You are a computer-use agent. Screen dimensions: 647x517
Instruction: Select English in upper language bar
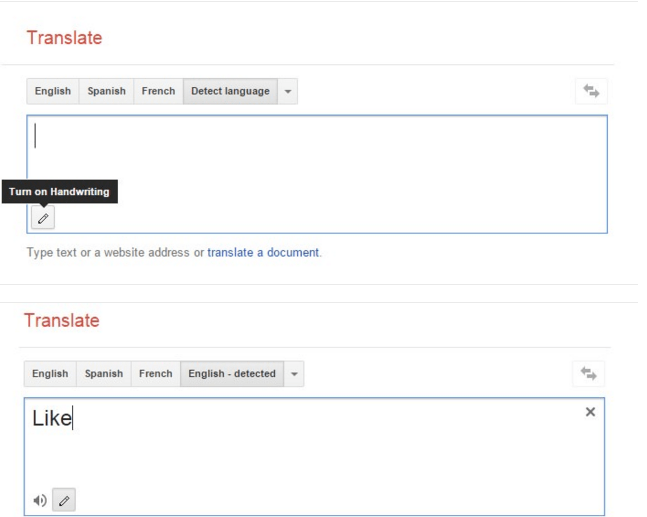pyautogui.click(x=53, y=91)
